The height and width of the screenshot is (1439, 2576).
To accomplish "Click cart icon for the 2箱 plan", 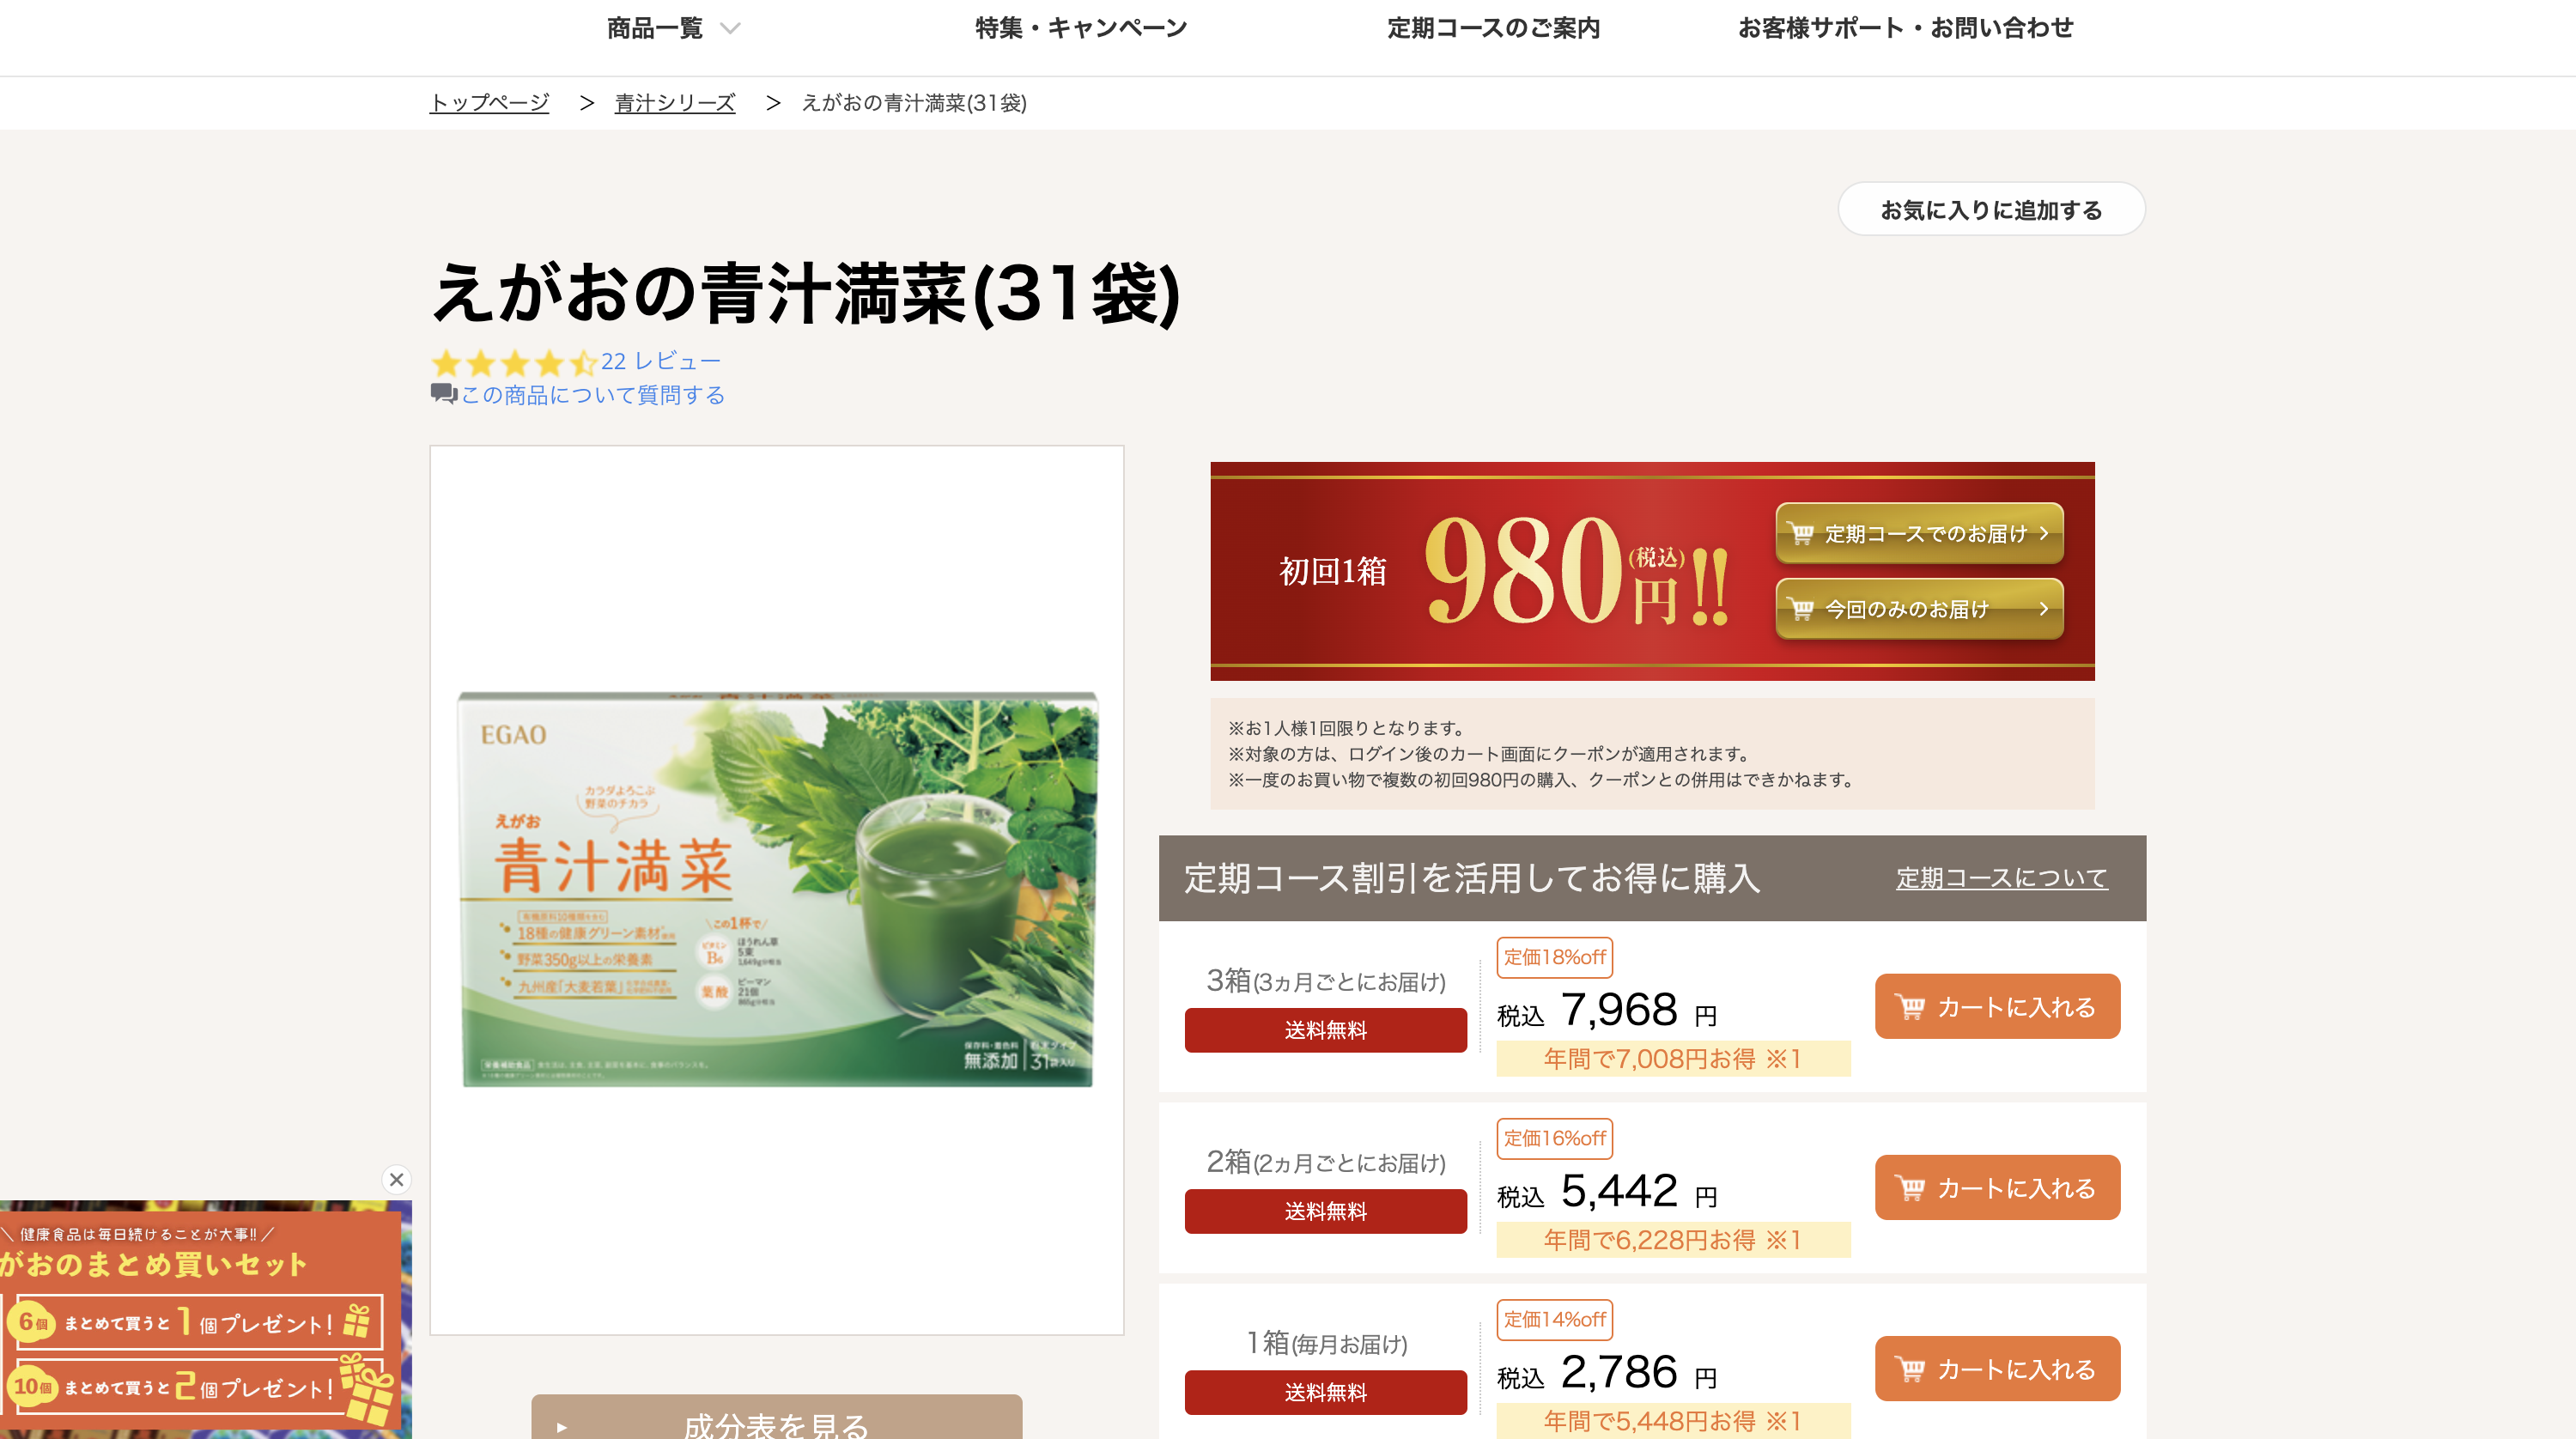I will tap(1910, 1188).
